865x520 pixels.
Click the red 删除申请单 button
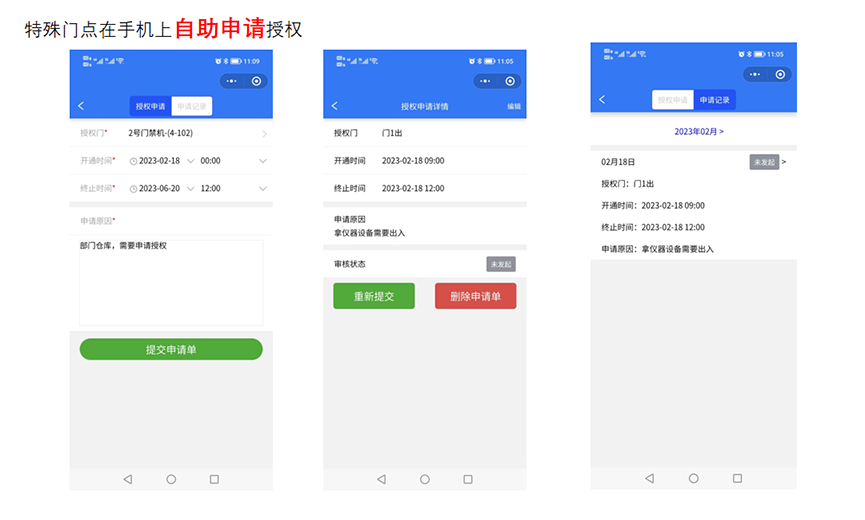tap(475, 296)
